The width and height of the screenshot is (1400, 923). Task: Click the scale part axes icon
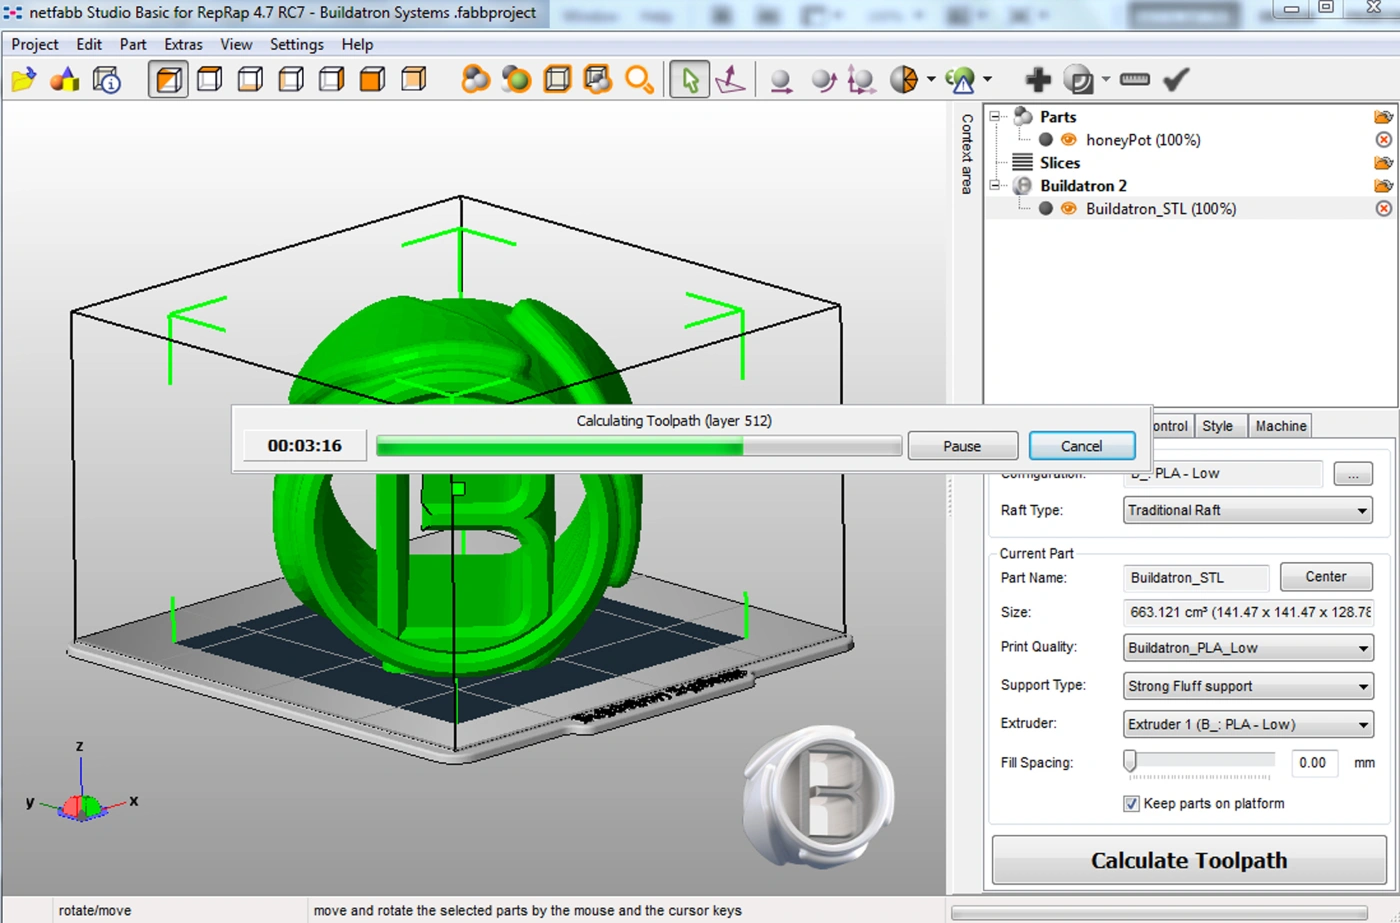[861, 80]
